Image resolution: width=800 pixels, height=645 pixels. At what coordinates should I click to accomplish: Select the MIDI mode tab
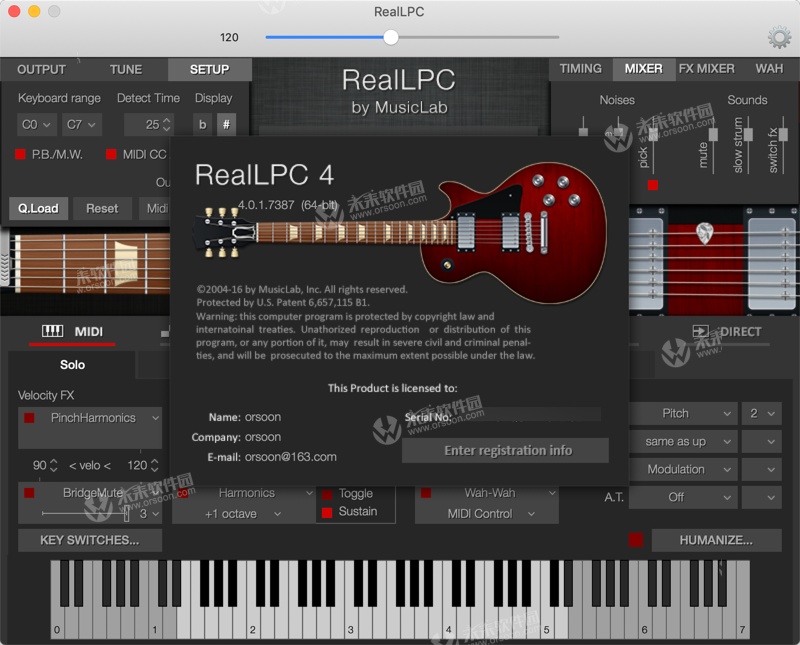[72, 332]
